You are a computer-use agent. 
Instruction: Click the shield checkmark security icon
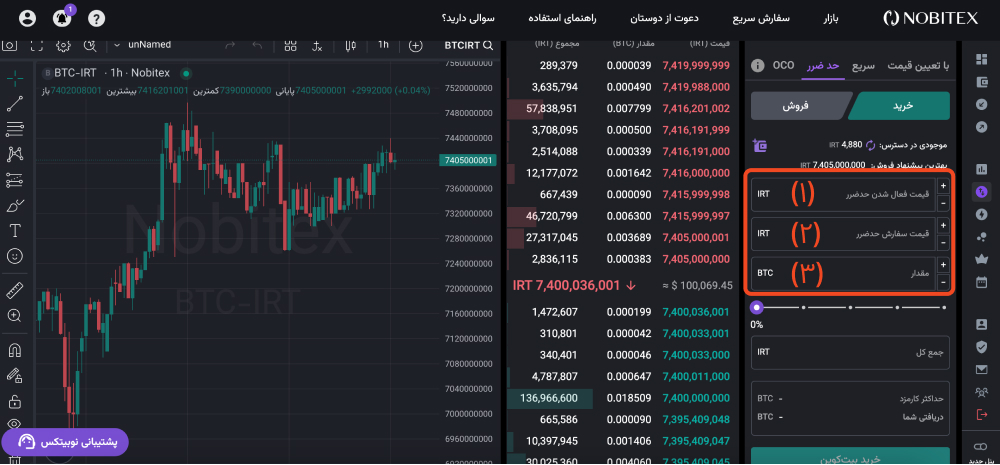981,346
